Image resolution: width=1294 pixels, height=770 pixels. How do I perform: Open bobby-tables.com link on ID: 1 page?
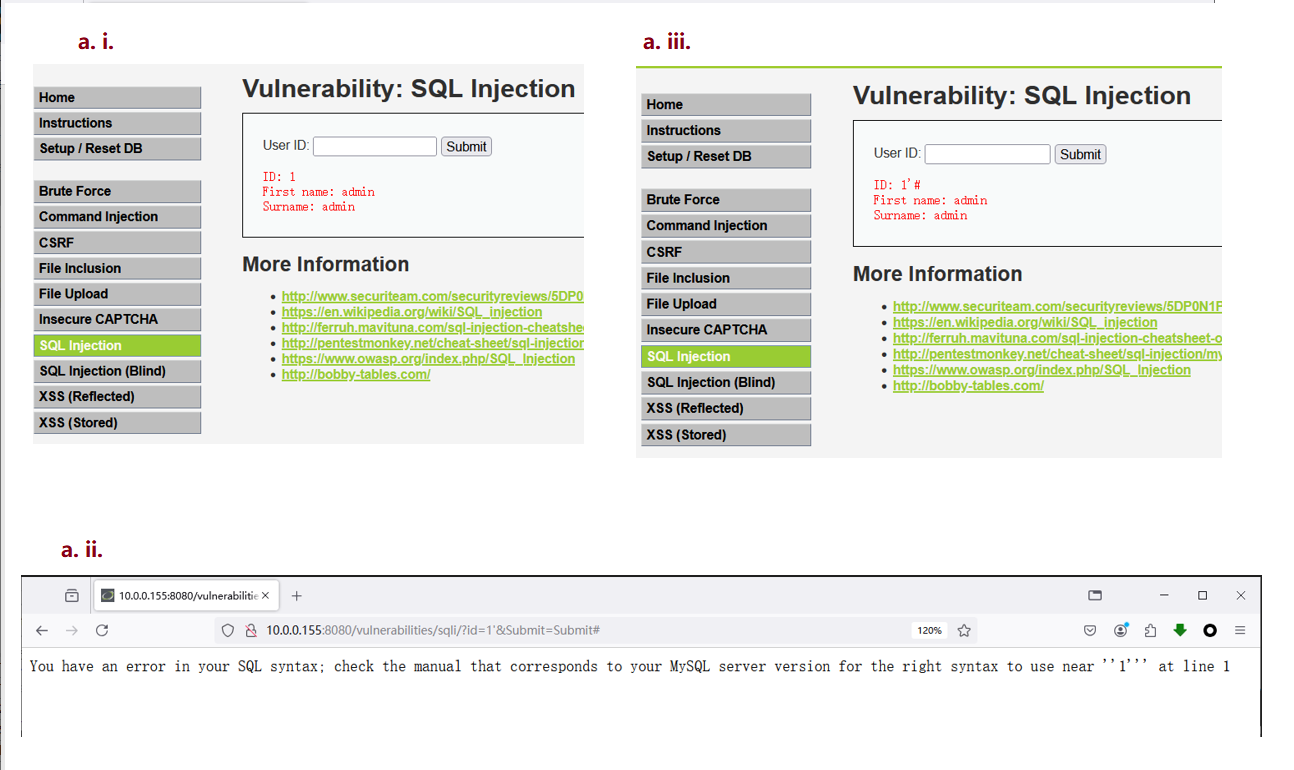pos(356,375)
